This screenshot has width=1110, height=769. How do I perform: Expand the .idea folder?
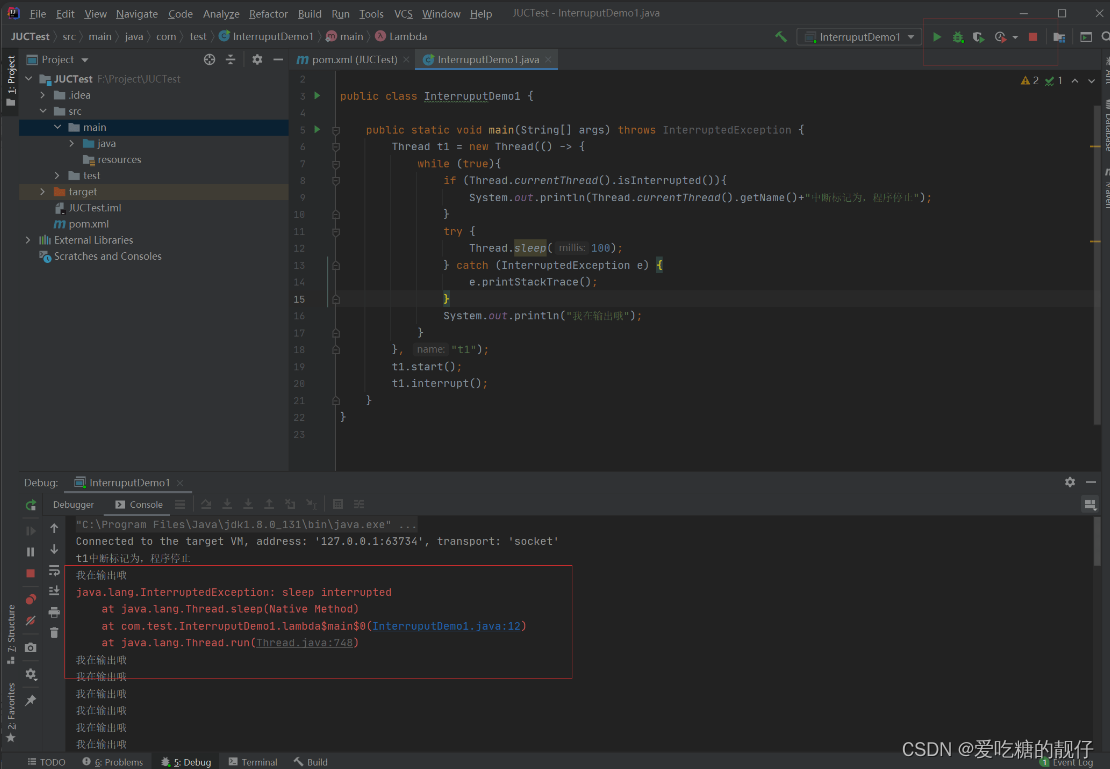pyautogui.click(x=43, y=95)
